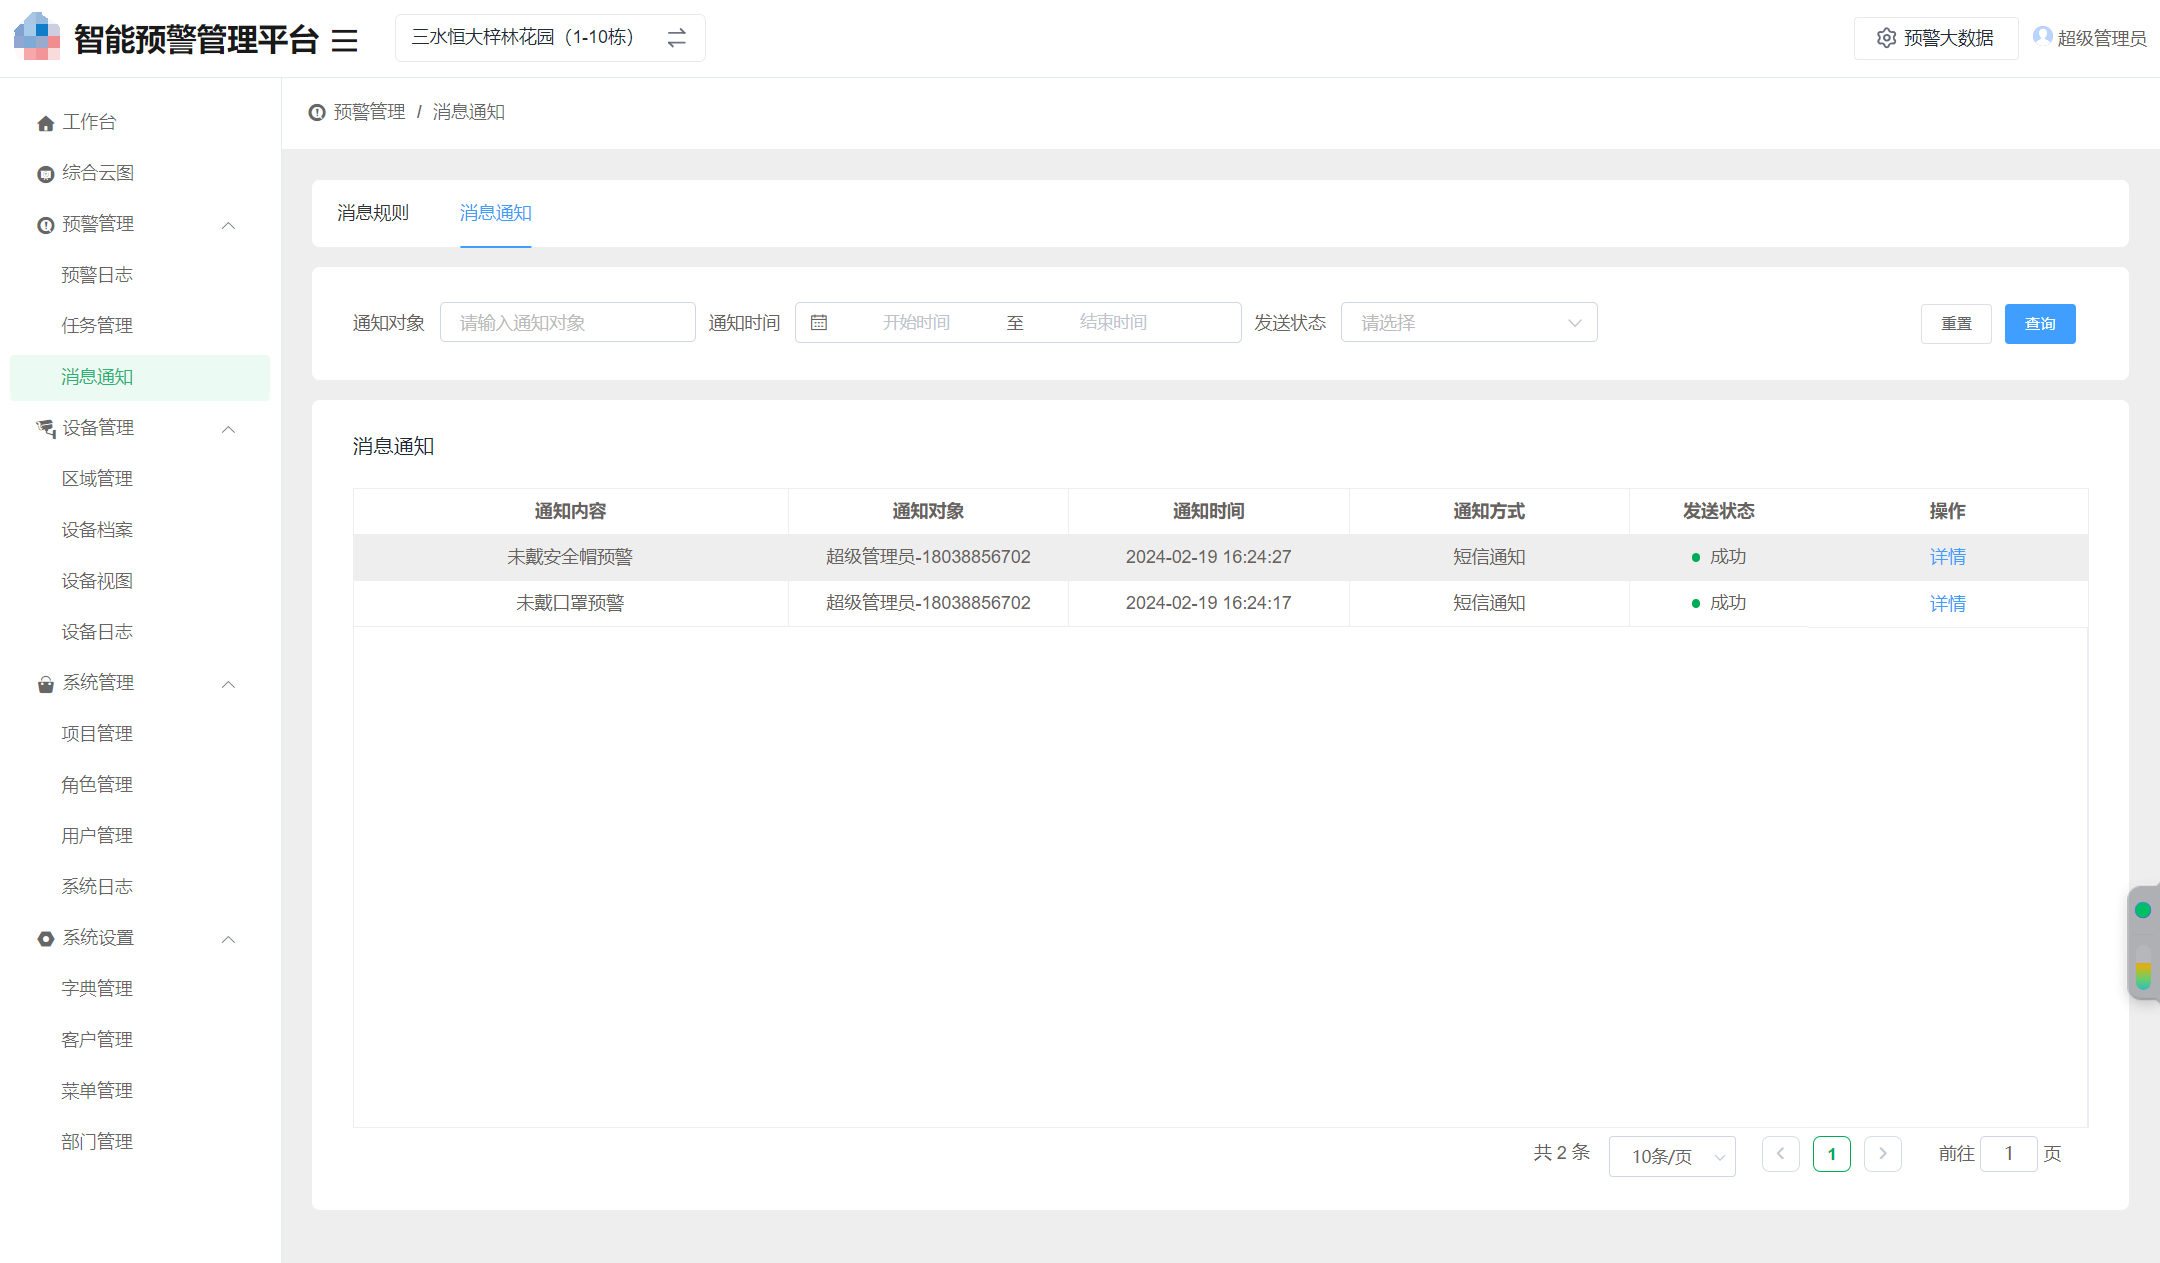Viewport: 2160px width, 1263px height.
Task: Open 详情 for 未戴安全帽预警 row
Action: click(1947, 557)
